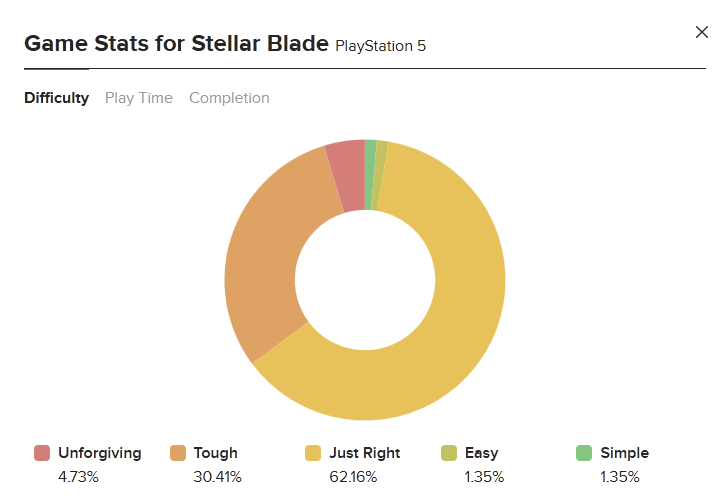The width and height of the screenshot is (721, 498).
Task: Click the 62.16% value under Just Right
Action: point(353,477)
